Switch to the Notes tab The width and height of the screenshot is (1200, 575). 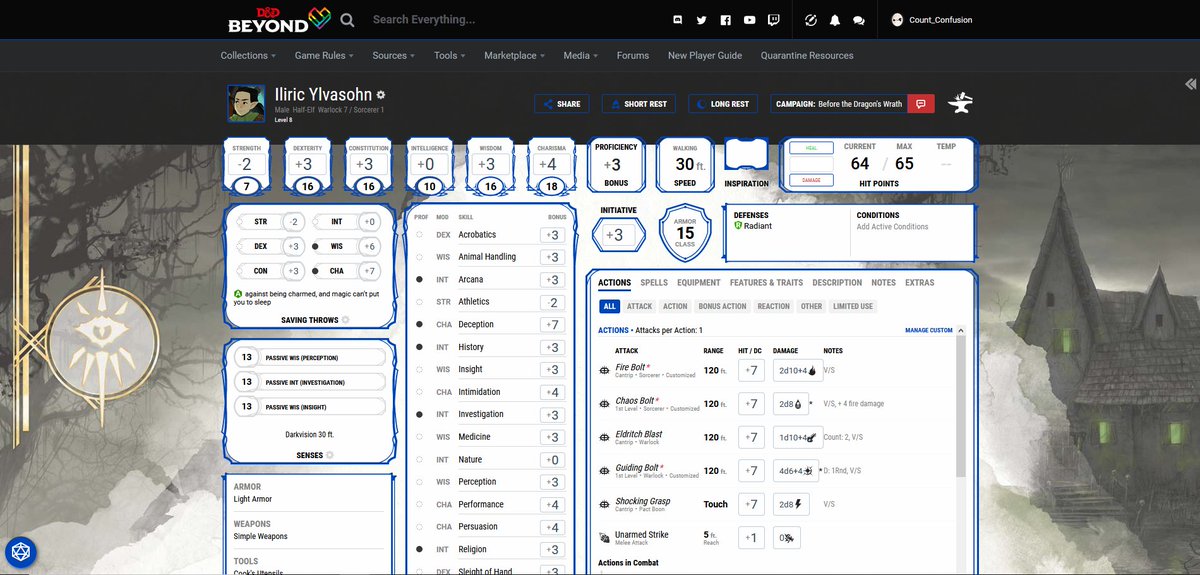883,283
